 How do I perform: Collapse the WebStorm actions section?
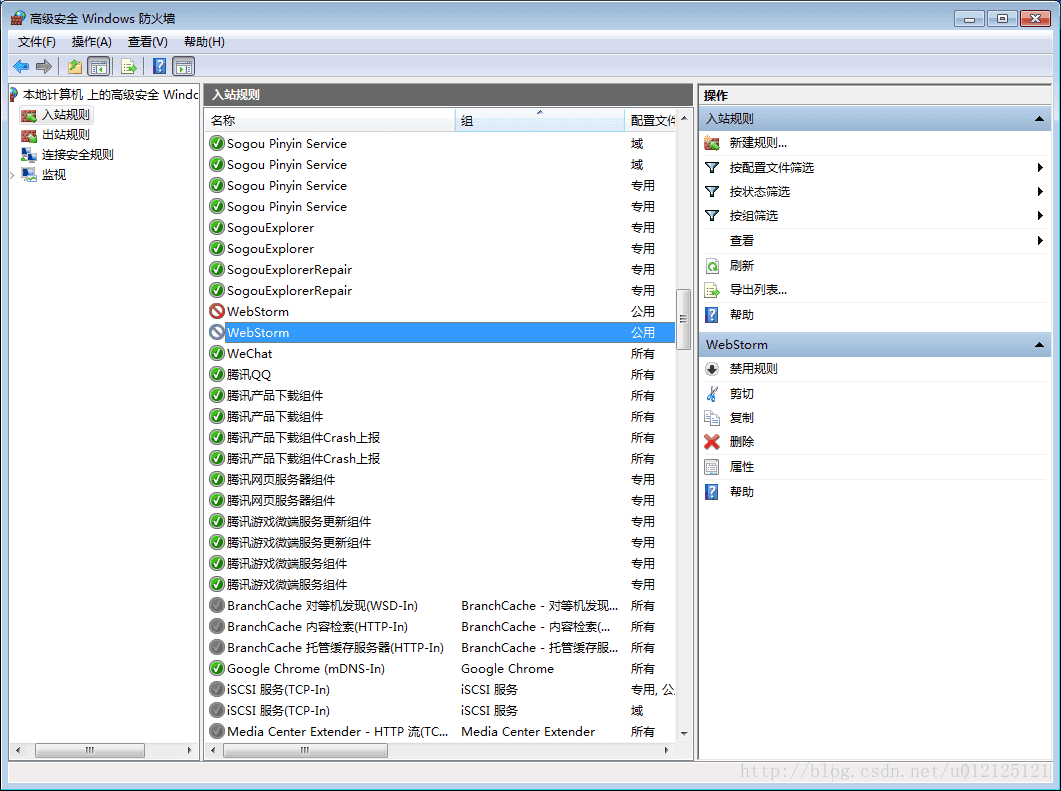click(1039, 345)
